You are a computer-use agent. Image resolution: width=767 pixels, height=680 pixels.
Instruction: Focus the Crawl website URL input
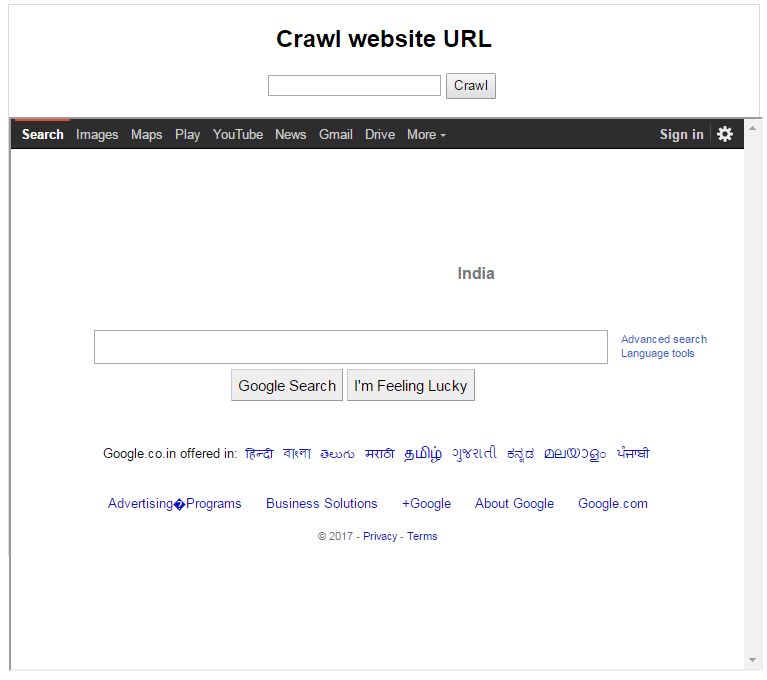354,86
